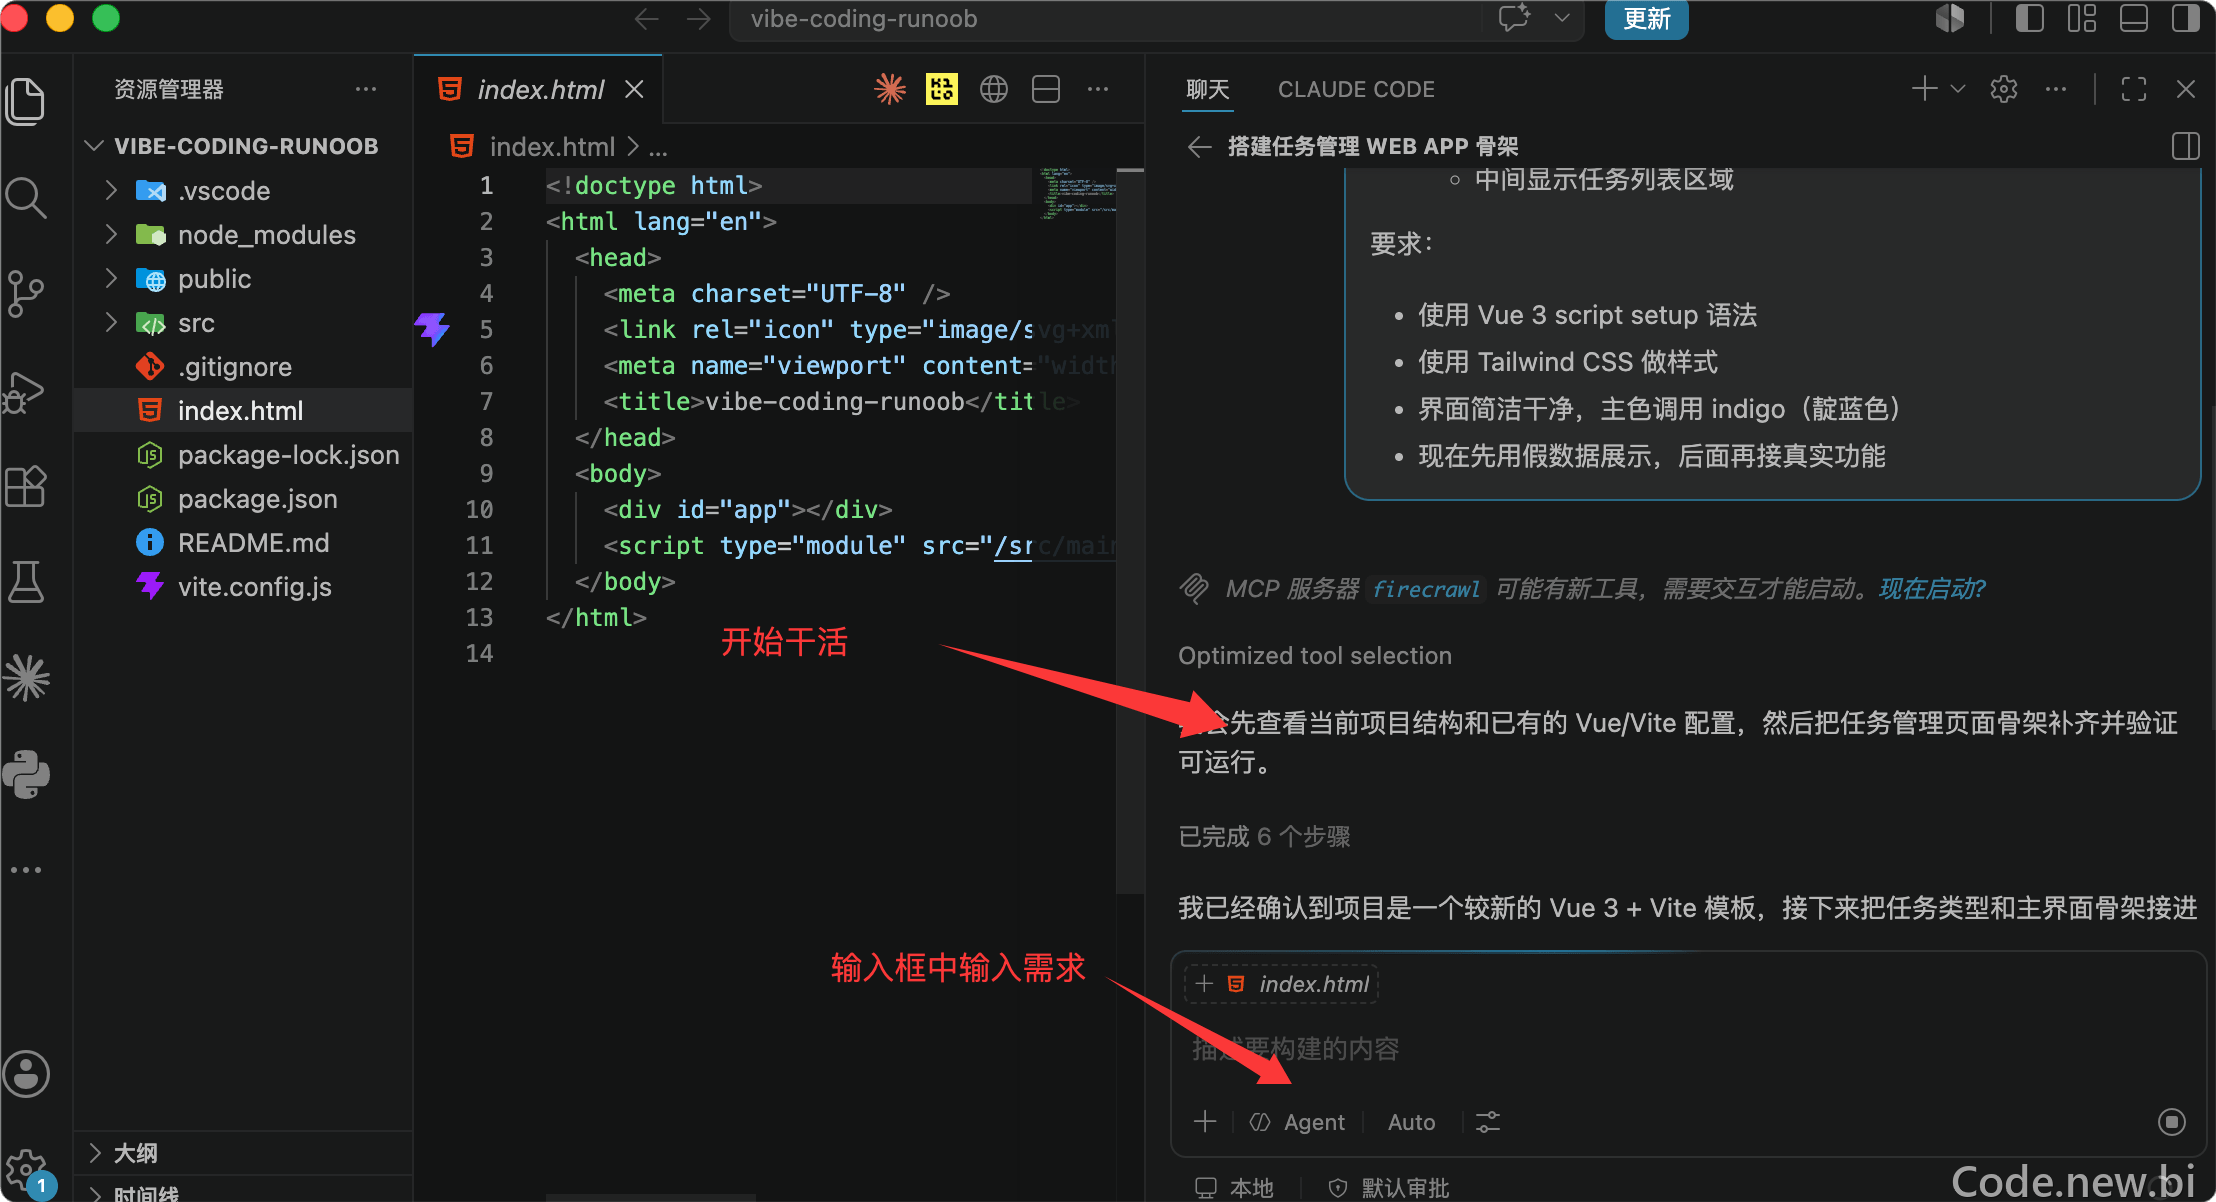Open the Extensions view
This screenshot has width=2216, height=1202.
(x=26, y=487)
